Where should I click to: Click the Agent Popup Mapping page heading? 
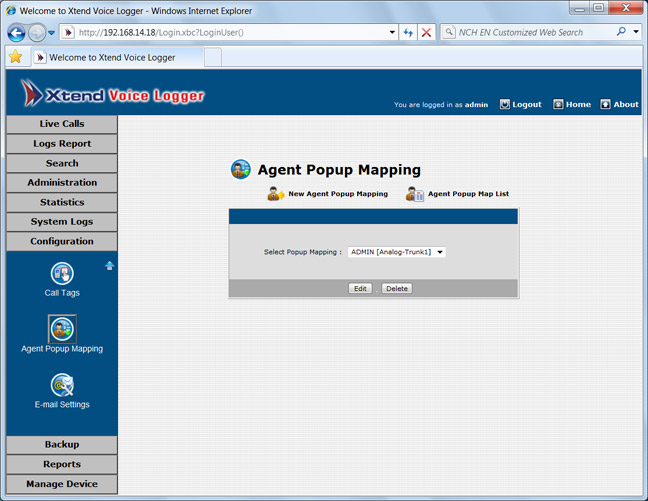[339, 169]
